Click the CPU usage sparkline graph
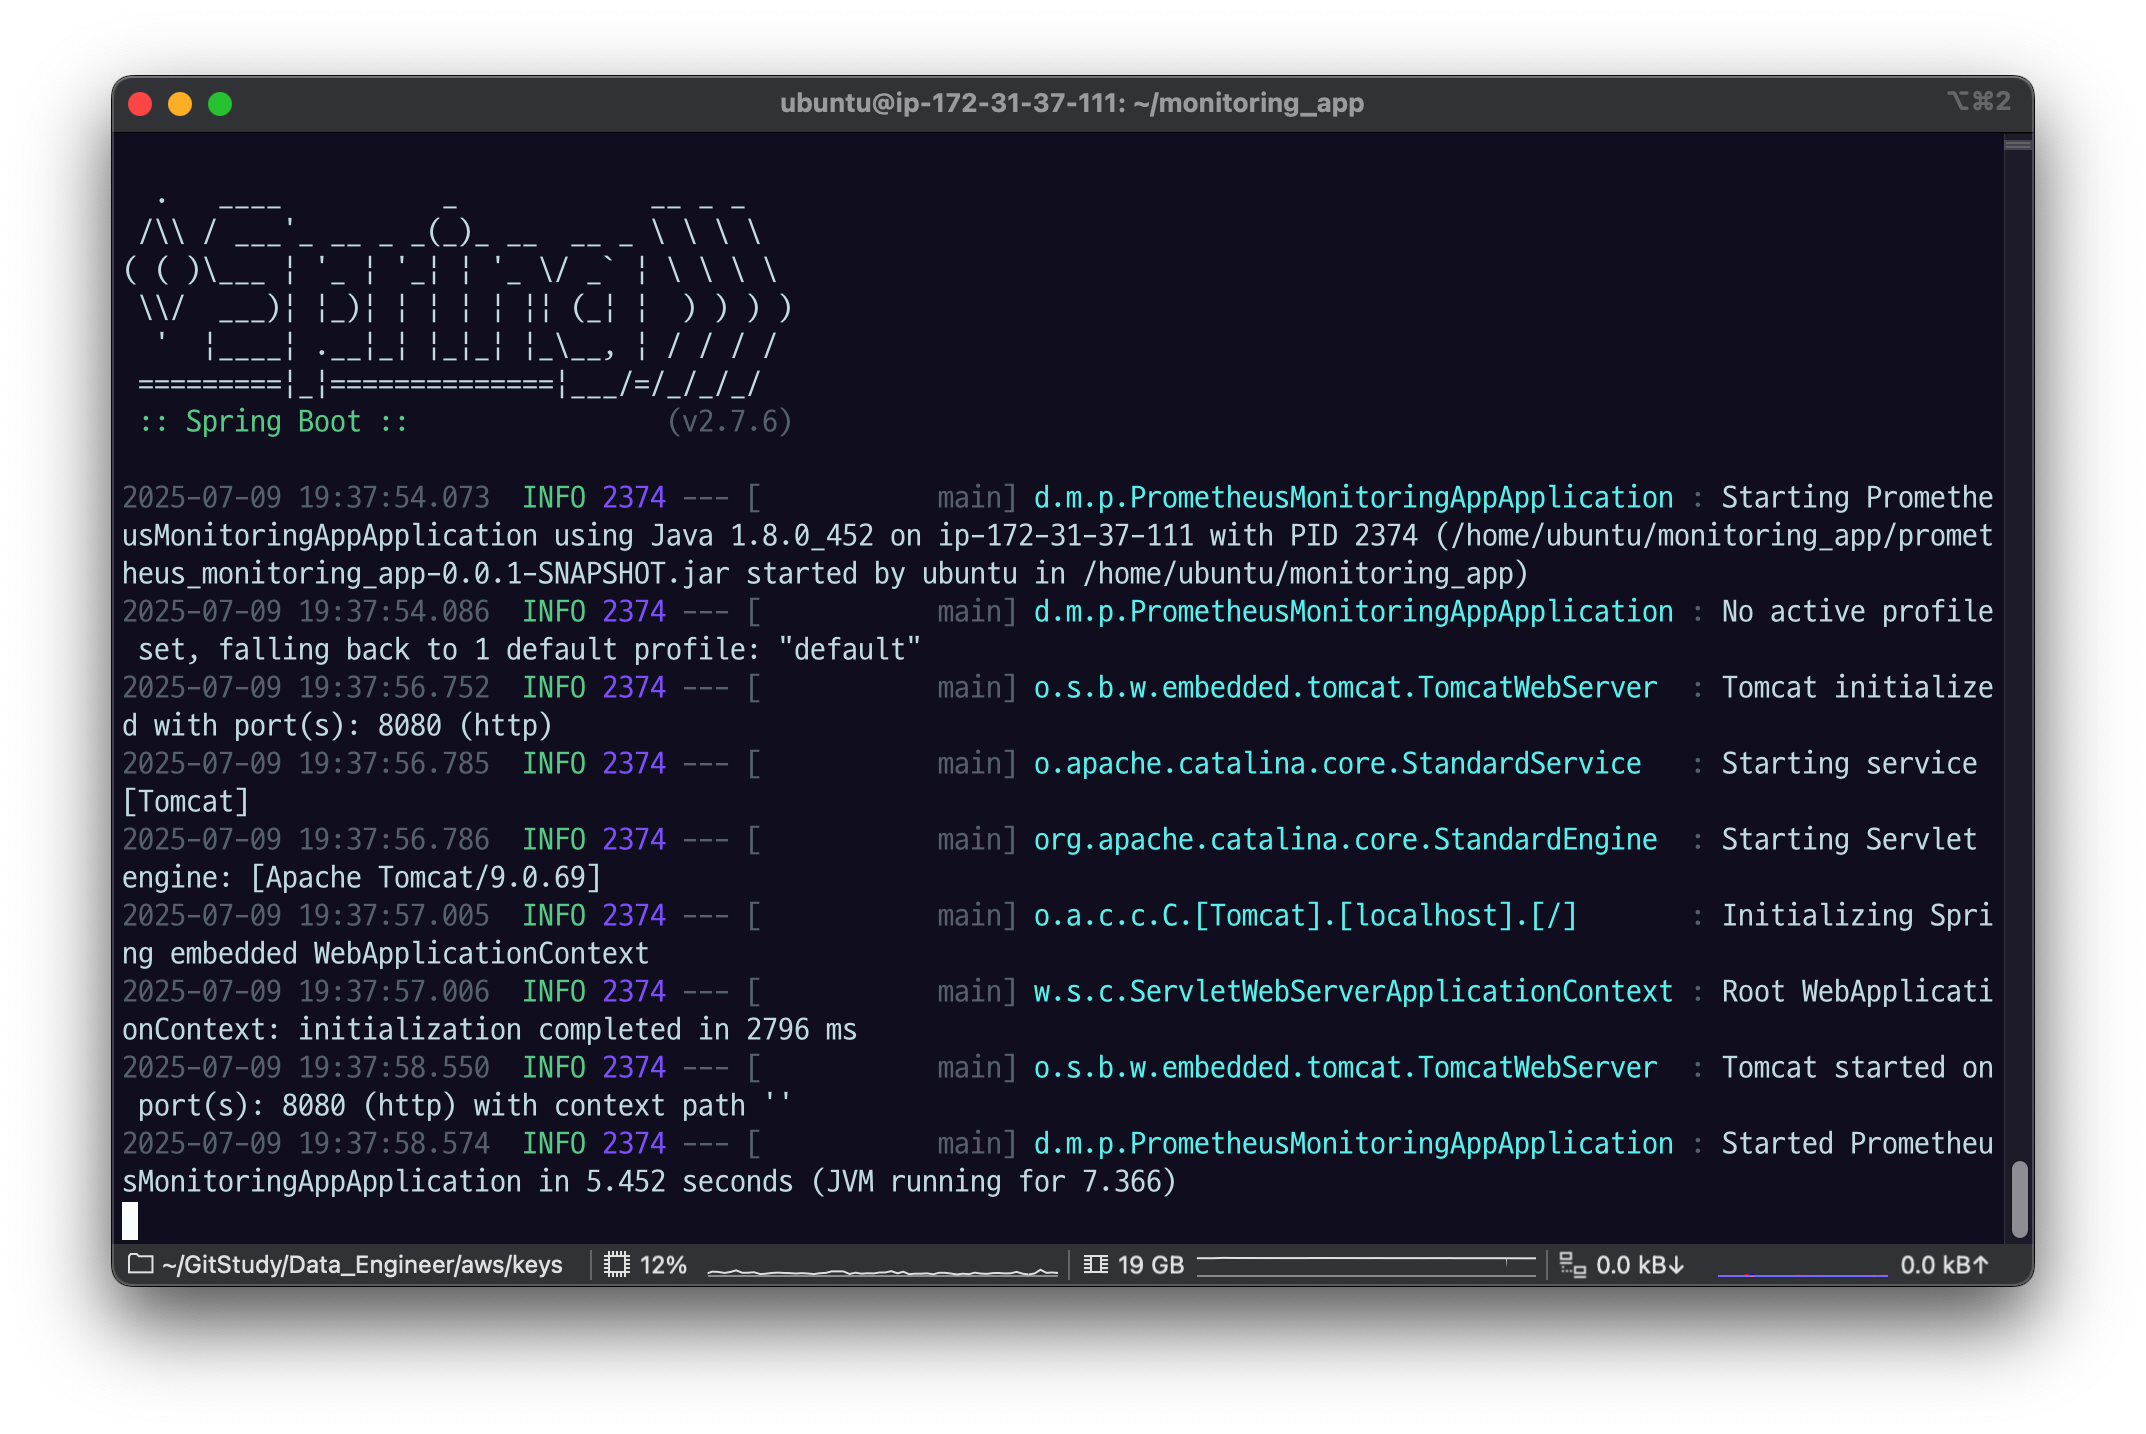The width and height of the screenshot is (2146, 1434). pos(882,1270)
